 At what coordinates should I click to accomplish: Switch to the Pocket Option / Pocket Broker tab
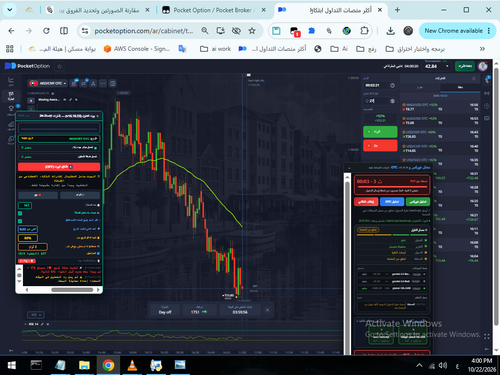213,10
